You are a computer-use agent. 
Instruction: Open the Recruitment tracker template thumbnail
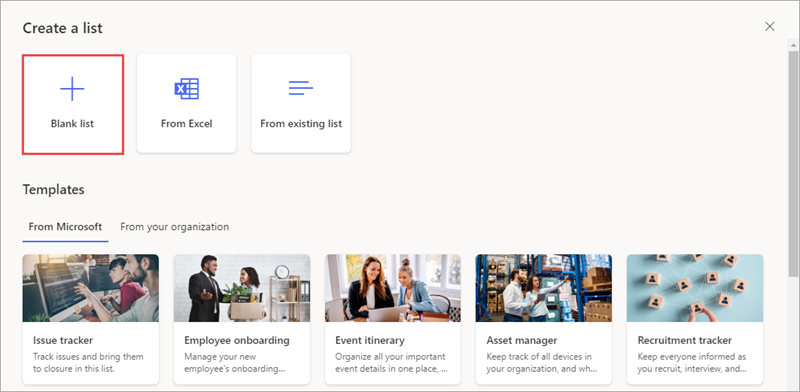coord(695,288)
